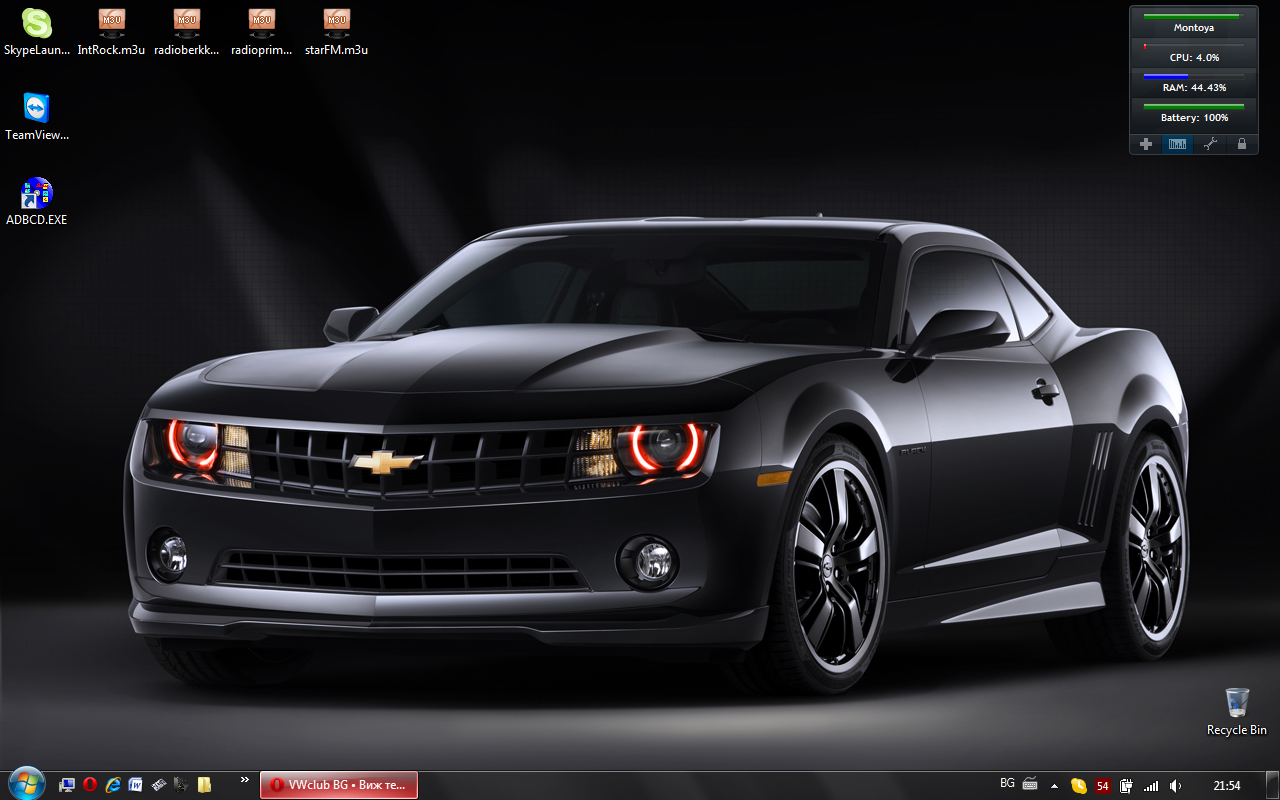Select the ADBCD.EXE desktop shortcut
Viewport: 1280px width, 800px height.
click(x=37, y=201)
